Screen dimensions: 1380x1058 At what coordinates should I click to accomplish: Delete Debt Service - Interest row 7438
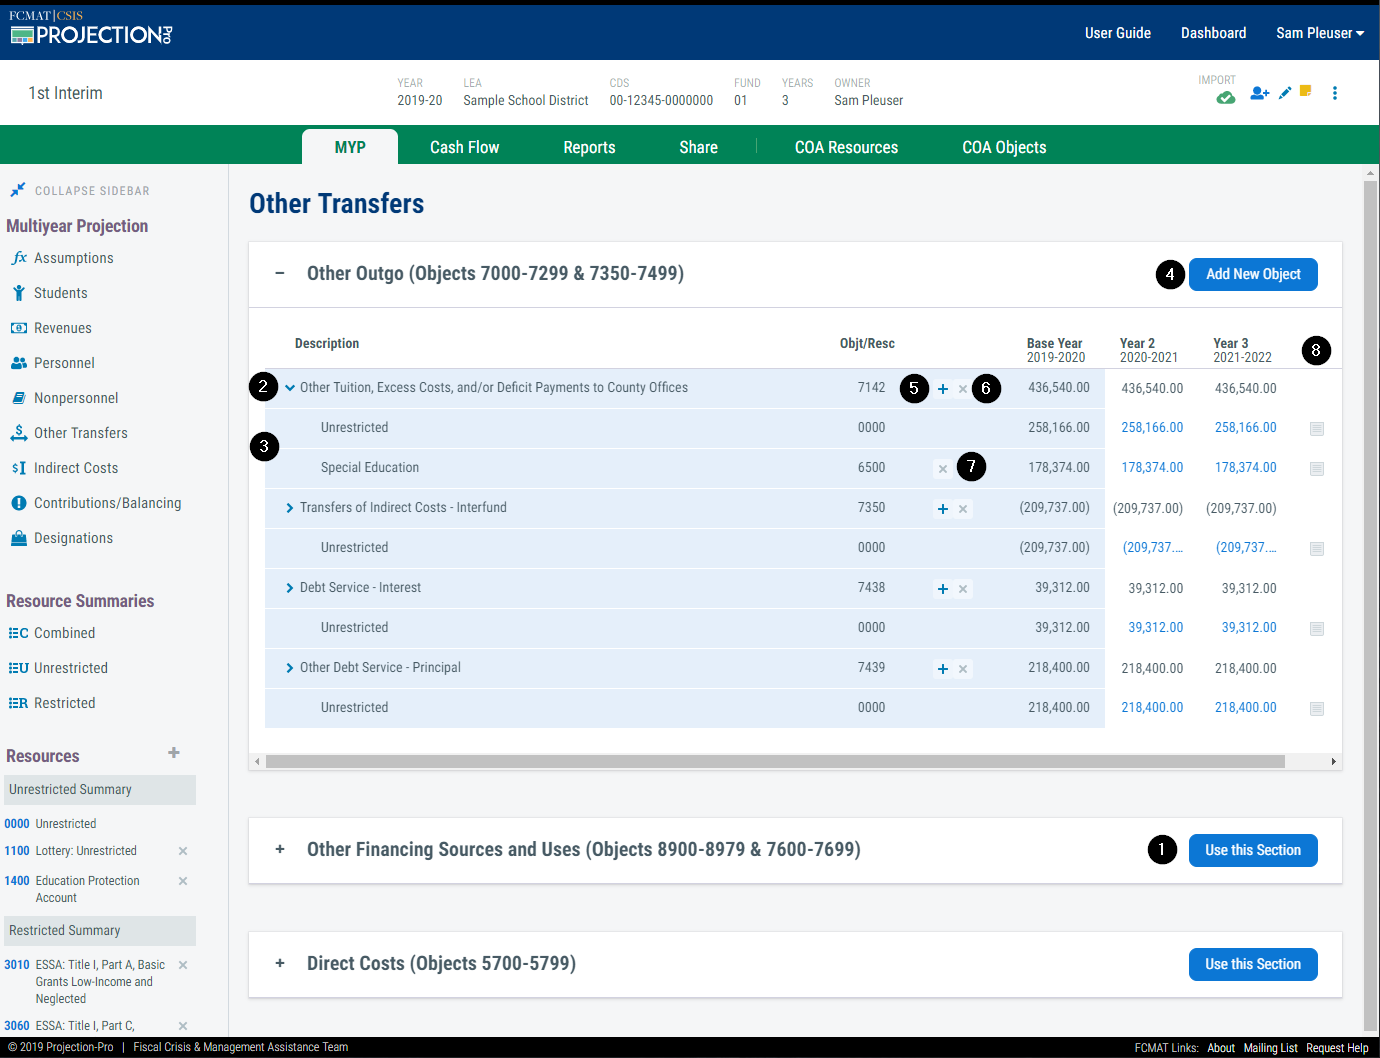click(x=963, y=589)
